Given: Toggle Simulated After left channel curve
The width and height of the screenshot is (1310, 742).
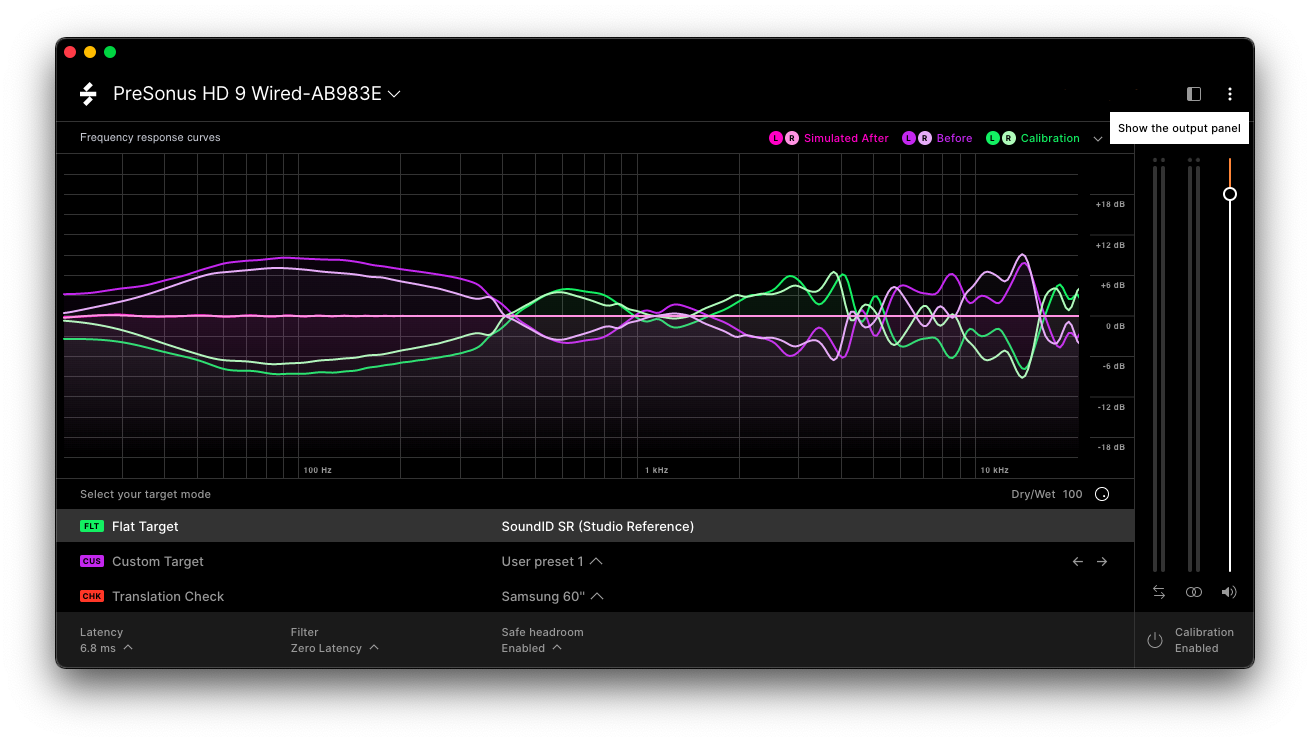Looking at the screenshot, I should coord(776,138).
